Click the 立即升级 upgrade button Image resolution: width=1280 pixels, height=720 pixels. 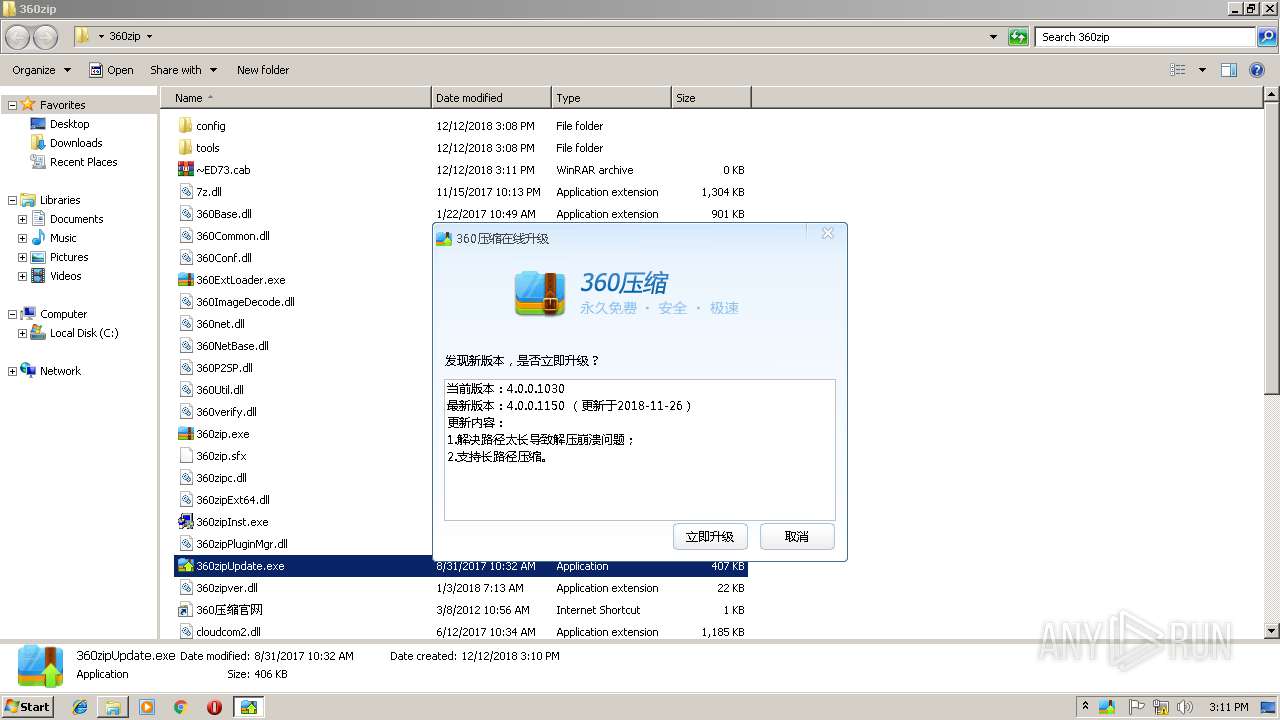(x=710, y=537)
